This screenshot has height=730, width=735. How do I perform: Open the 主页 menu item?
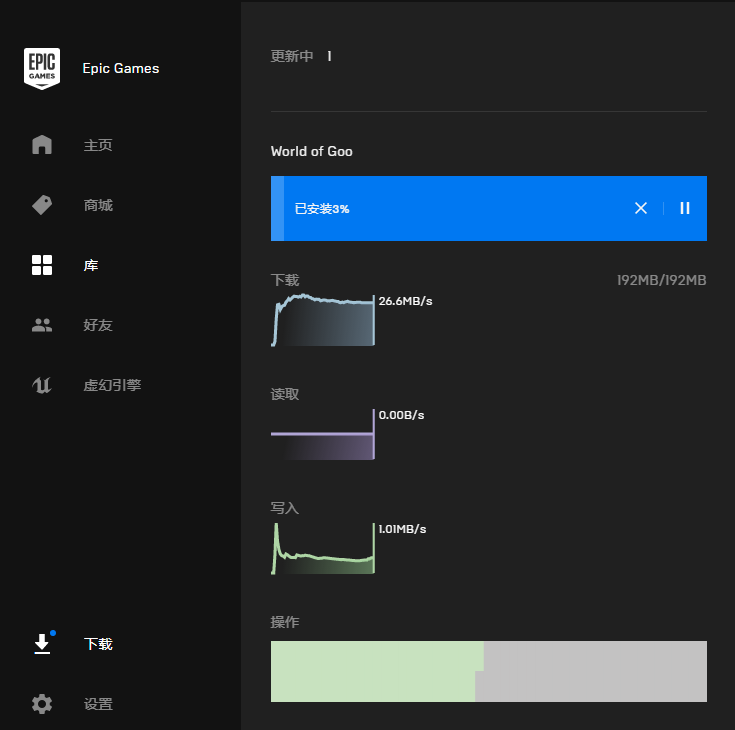click(98, 145)
